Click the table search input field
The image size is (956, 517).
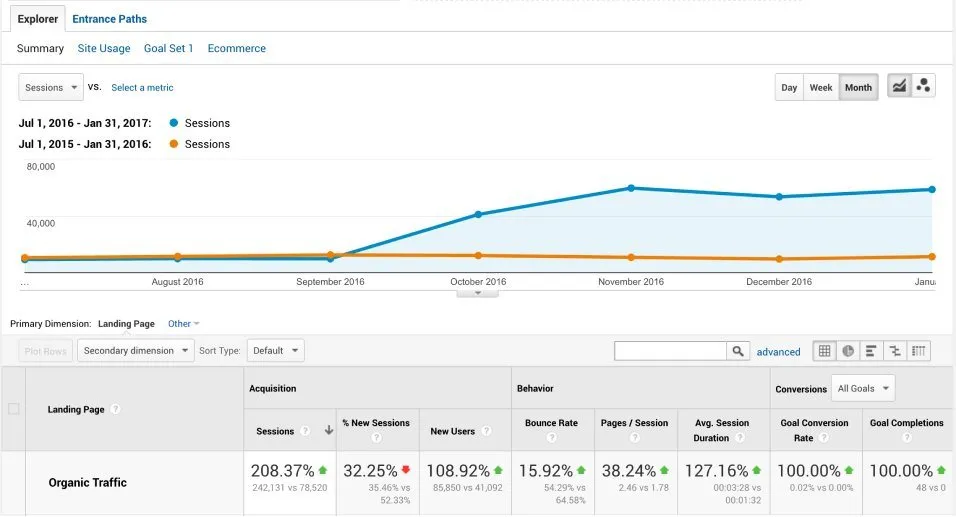pos(670,351)
